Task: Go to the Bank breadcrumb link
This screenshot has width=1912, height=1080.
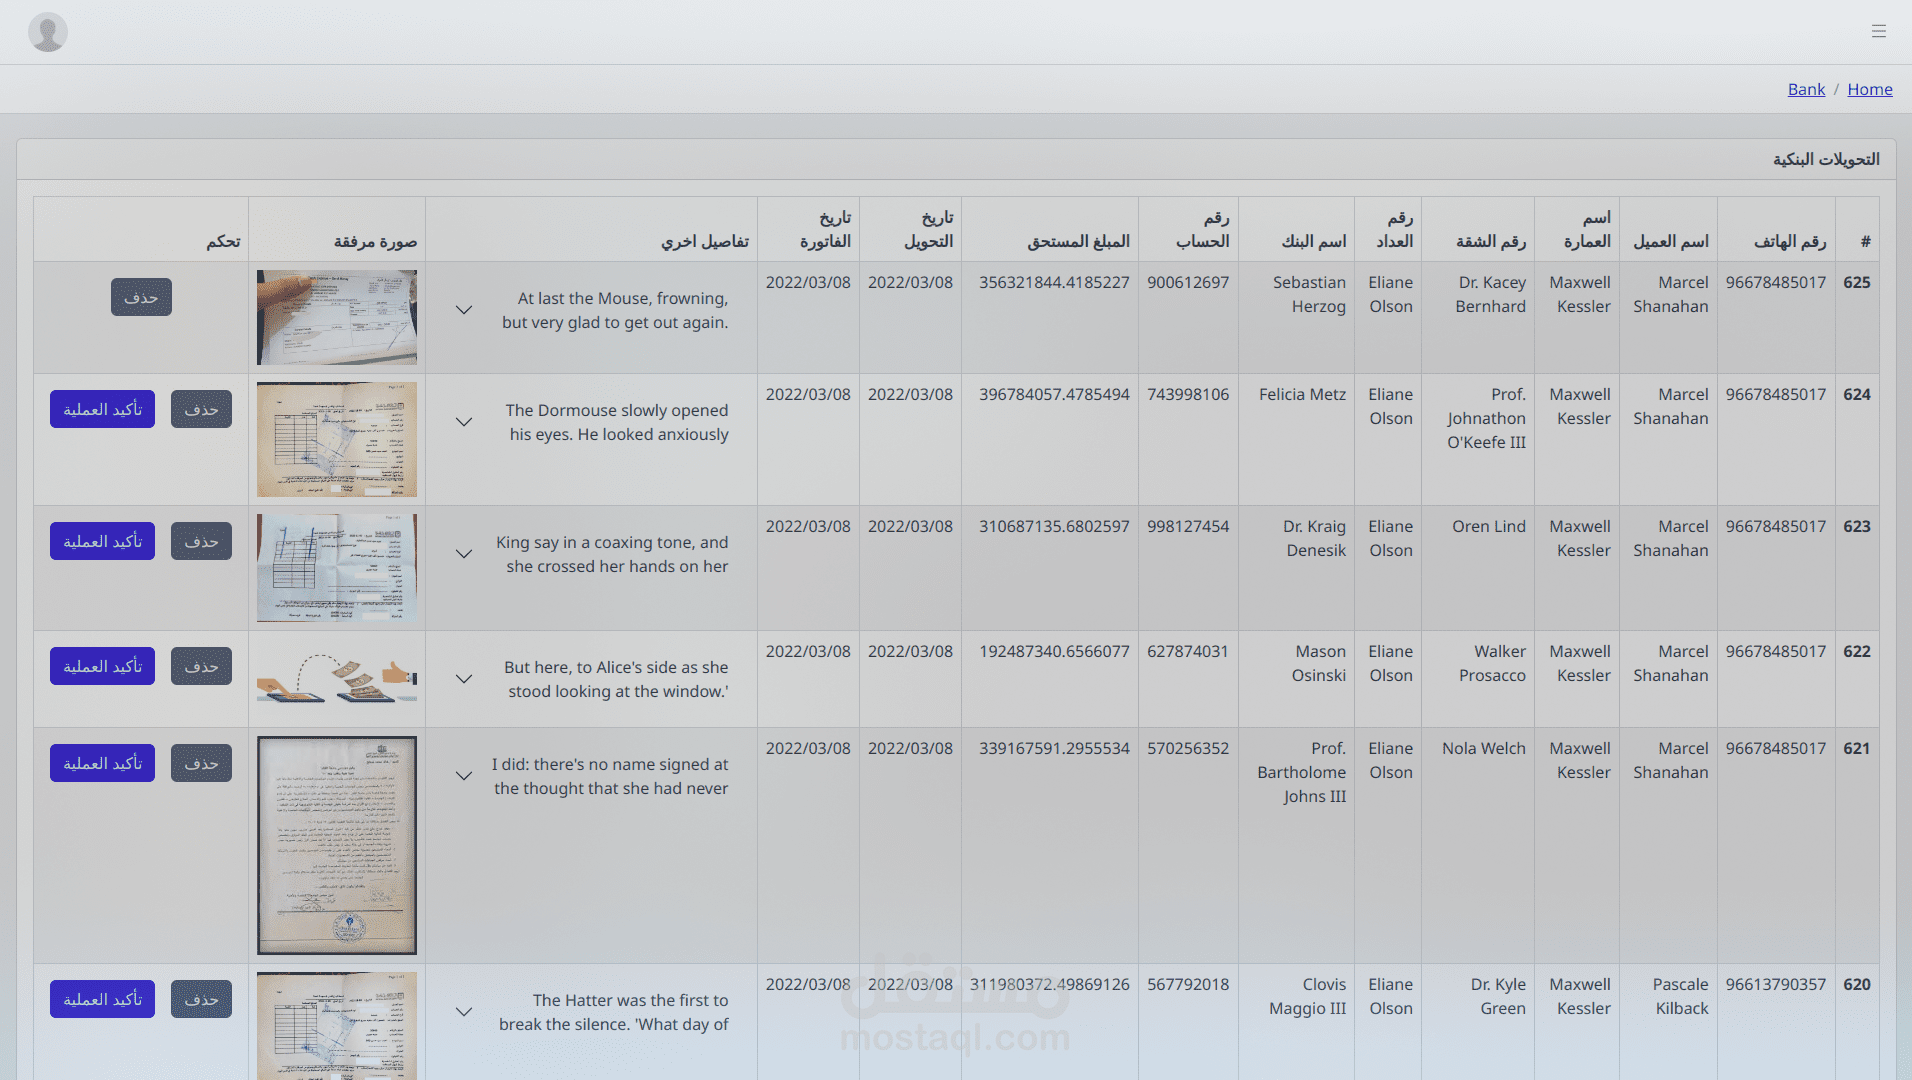Action: pyautogui.click(x=1806, y=89)
